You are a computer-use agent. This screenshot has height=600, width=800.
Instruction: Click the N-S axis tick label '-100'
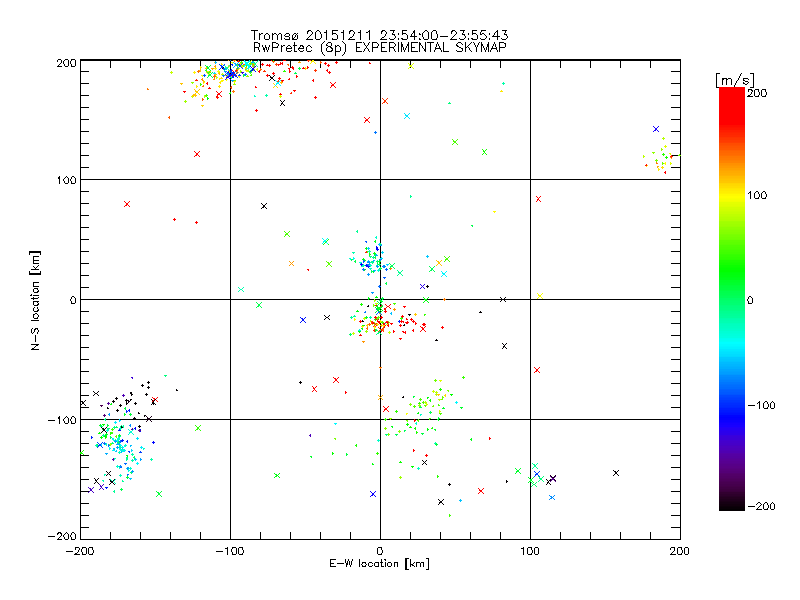[x=62, y=420]
